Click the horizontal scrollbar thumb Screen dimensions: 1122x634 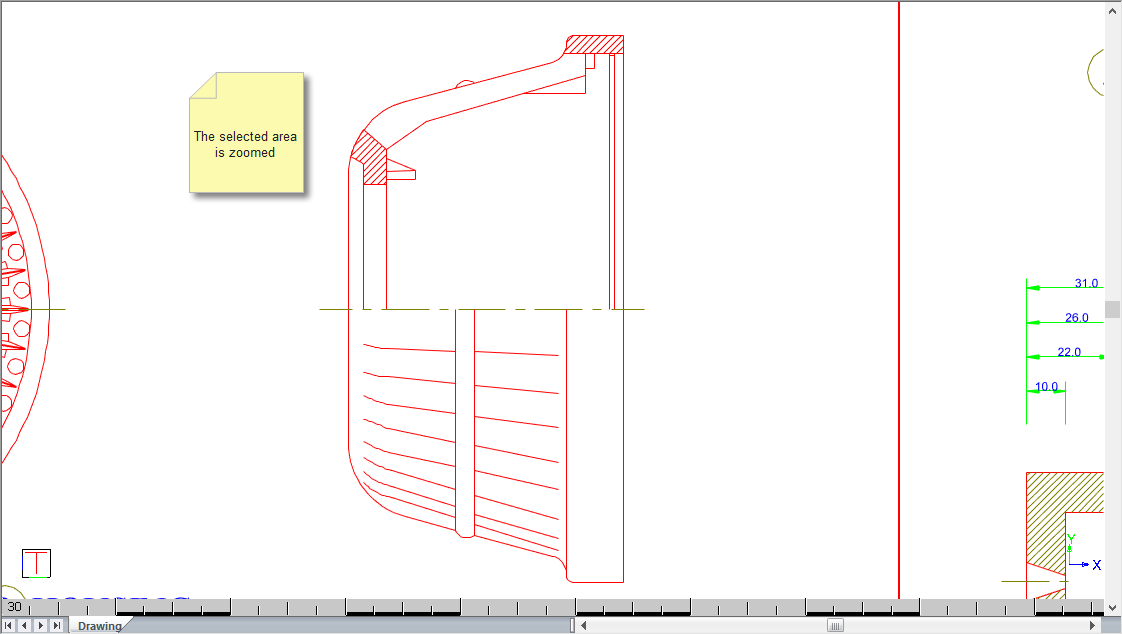pyautogui.click(x=835, y=626)
